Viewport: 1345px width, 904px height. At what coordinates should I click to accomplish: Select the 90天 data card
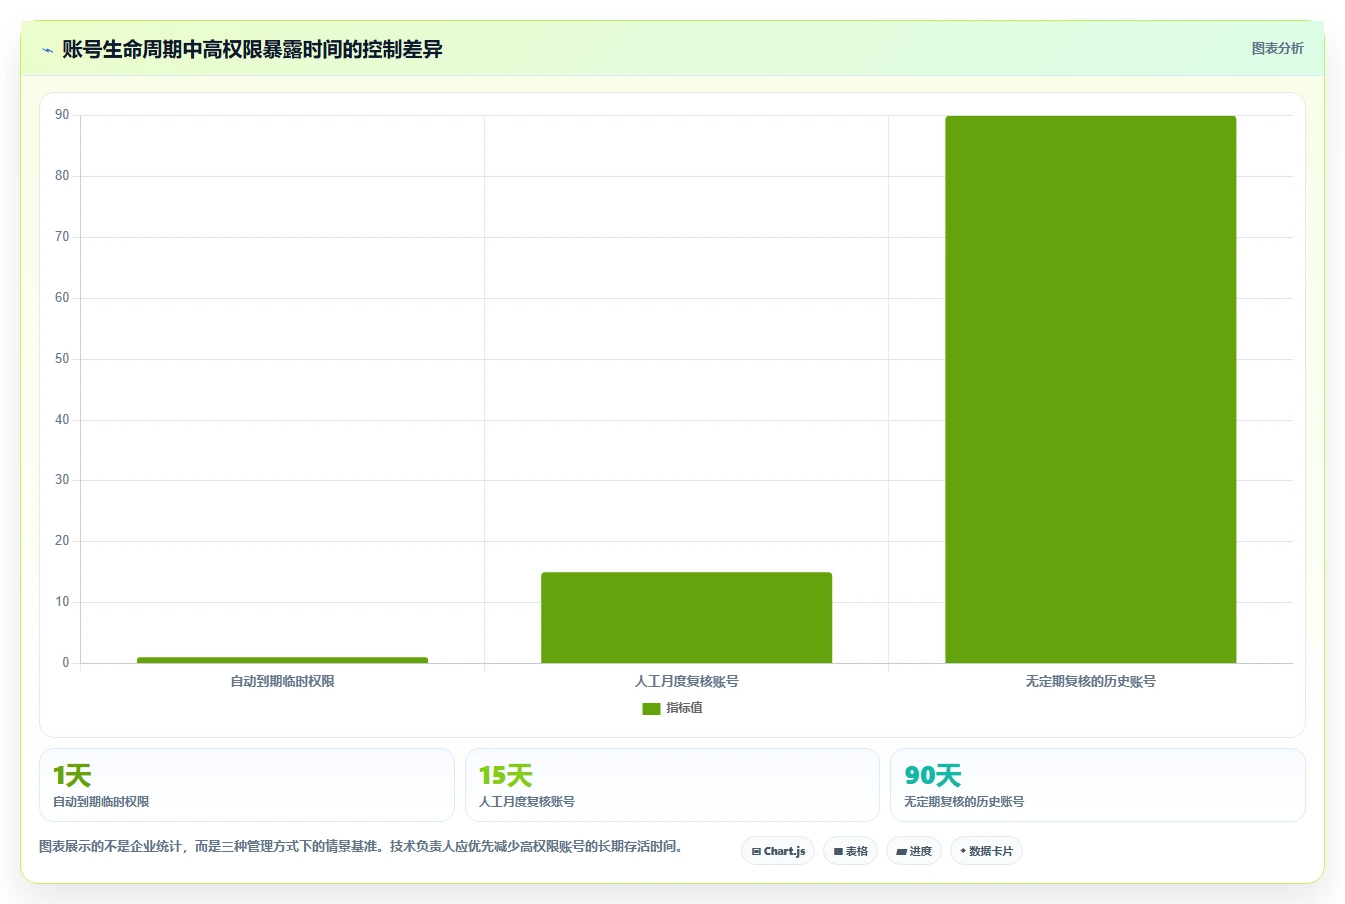(x=1097, y=785)
